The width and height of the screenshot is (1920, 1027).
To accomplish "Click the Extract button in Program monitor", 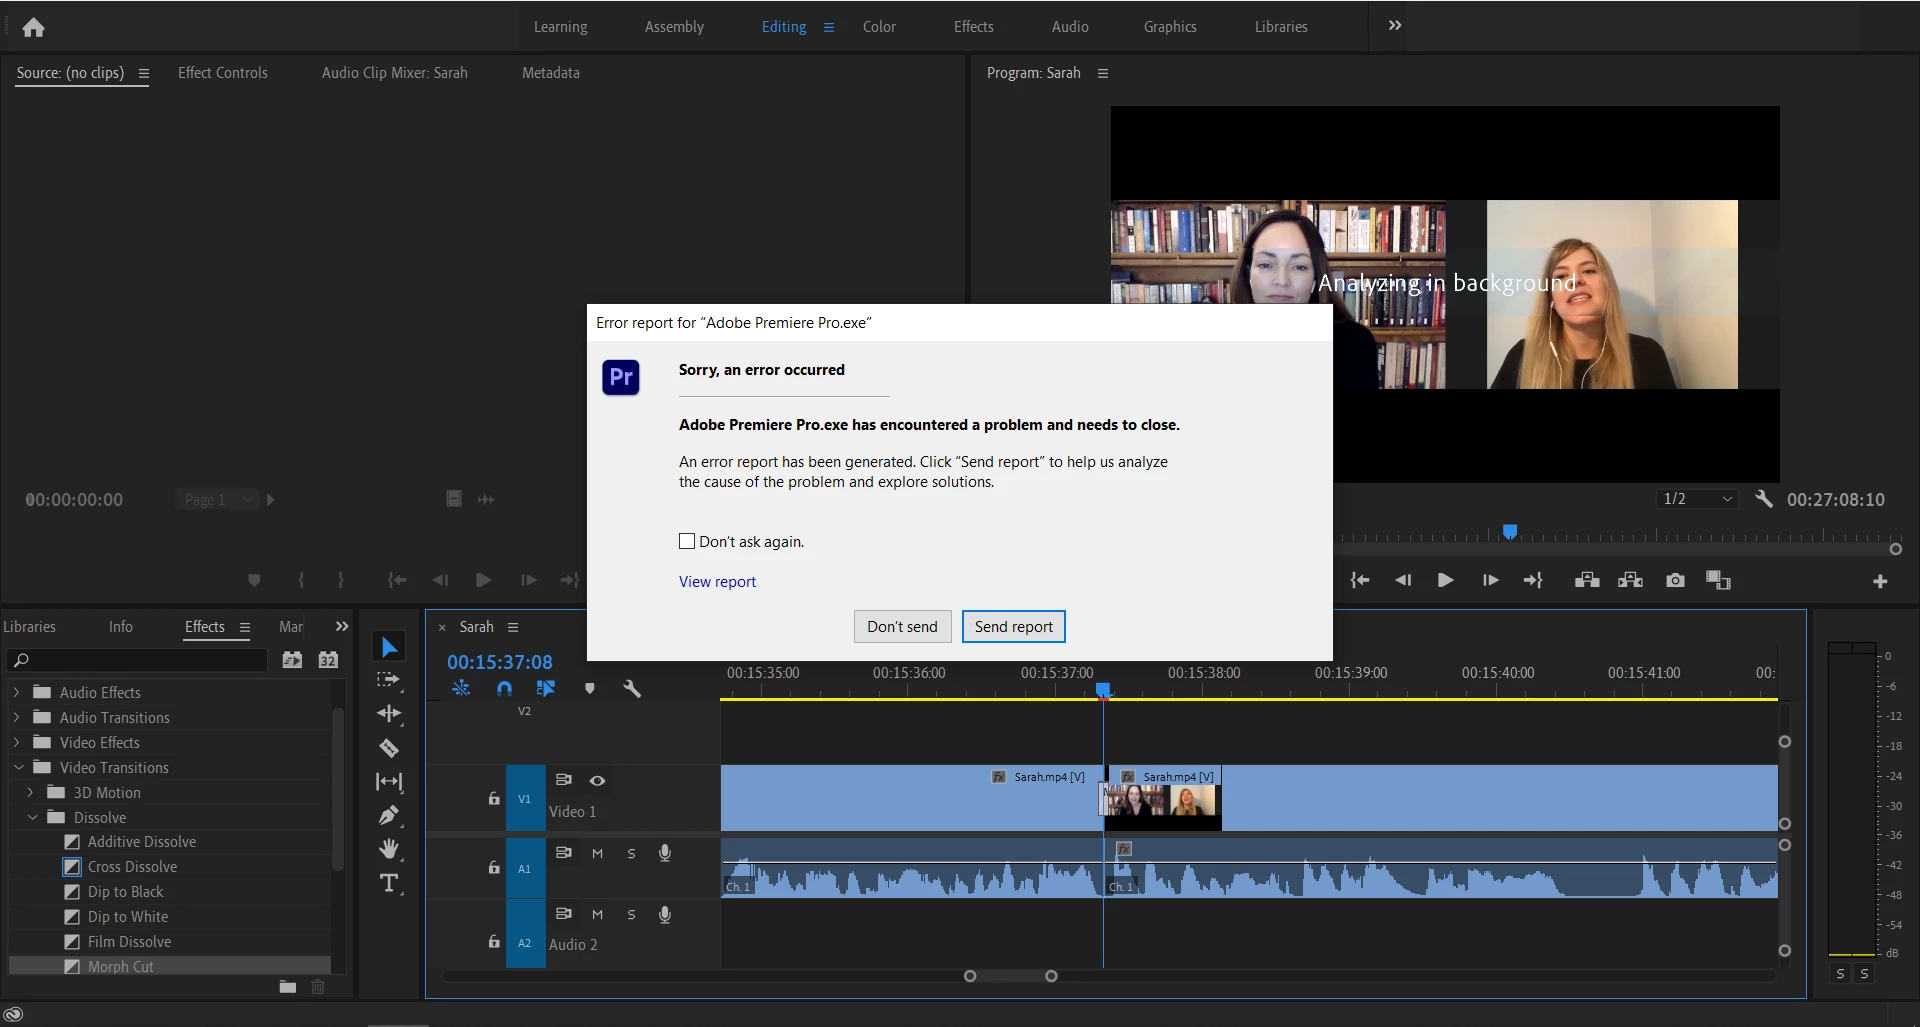I will 1631,580.
